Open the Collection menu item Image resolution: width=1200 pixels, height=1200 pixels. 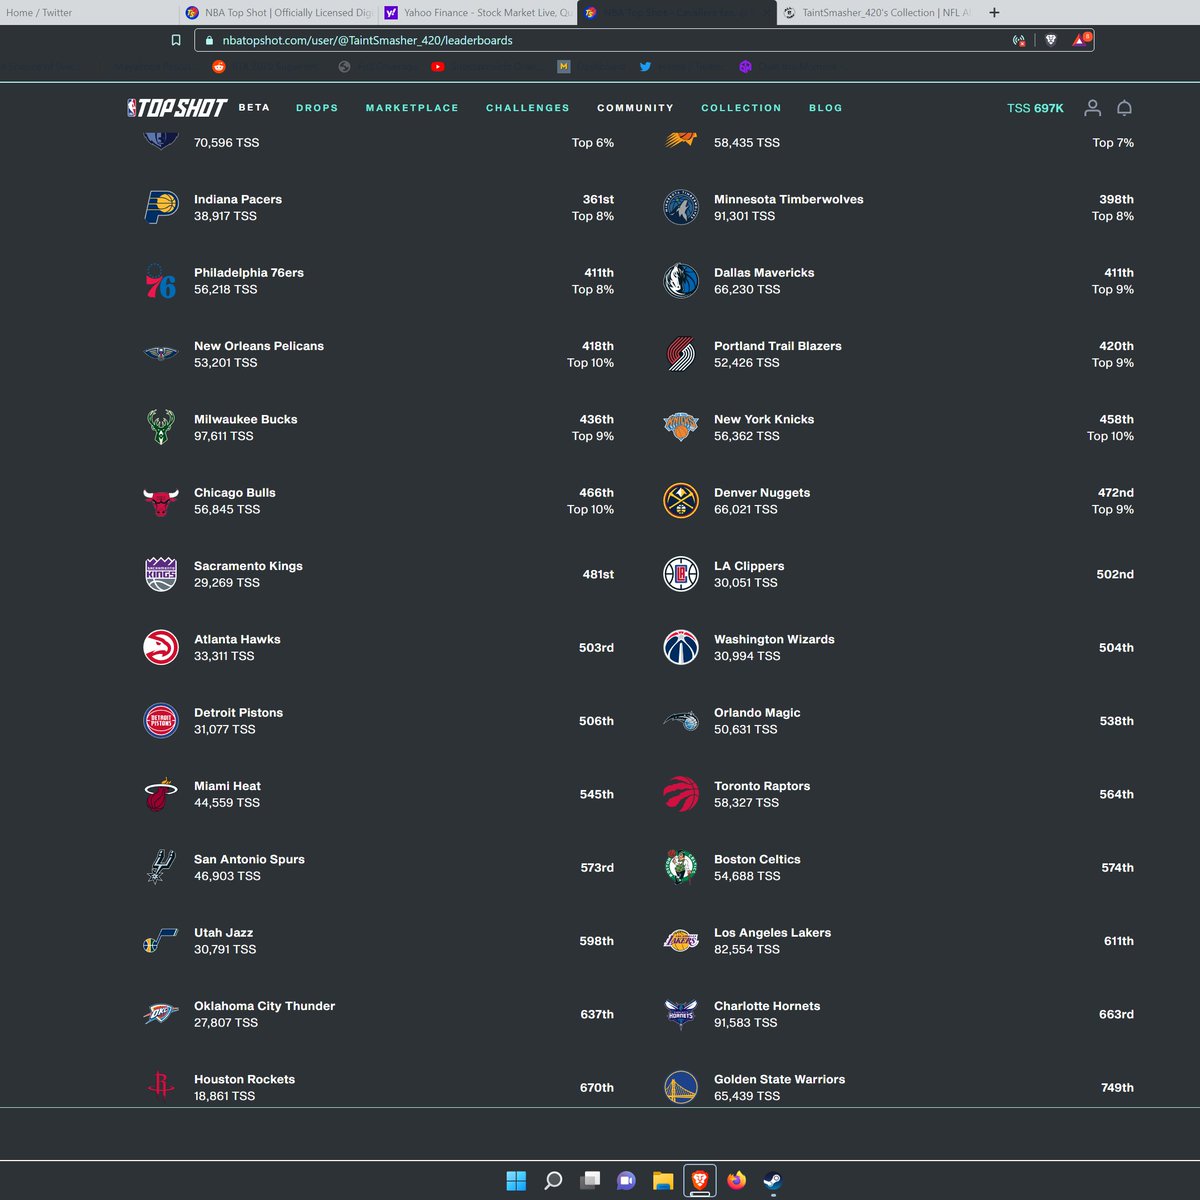(741, 108)
